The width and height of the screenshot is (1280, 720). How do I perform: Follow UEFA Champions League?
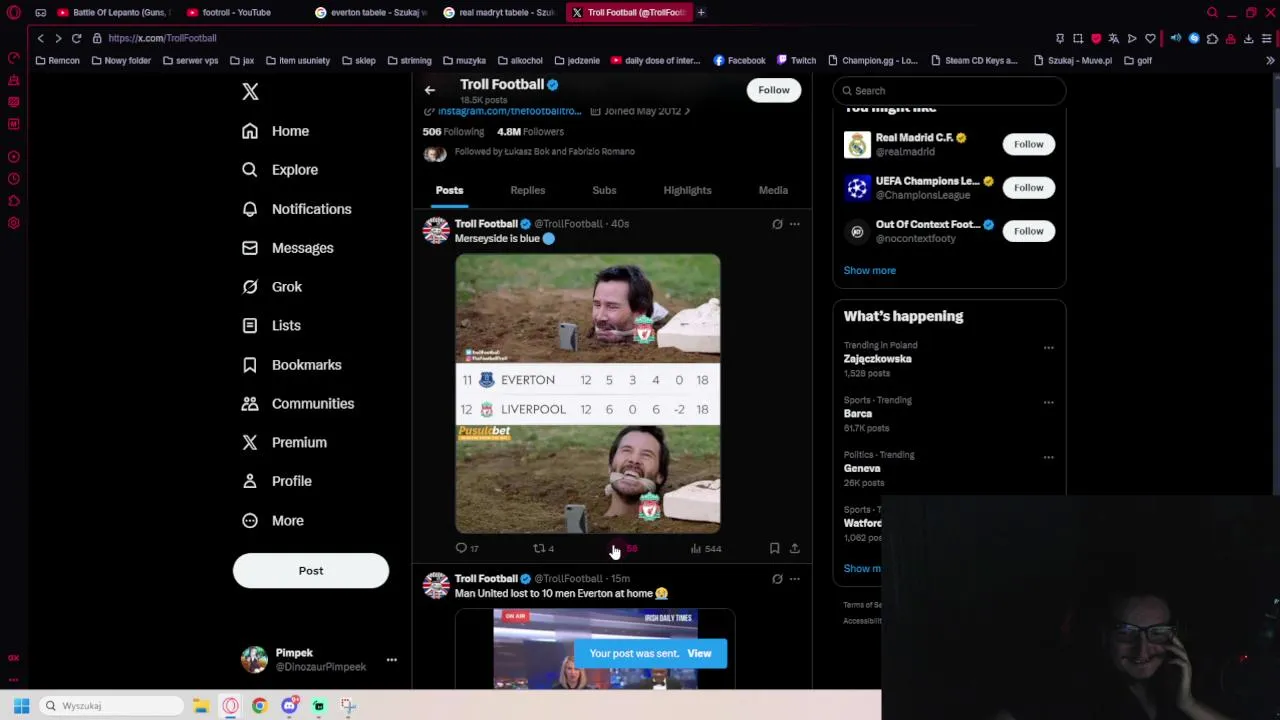(x=1028, y=188)
